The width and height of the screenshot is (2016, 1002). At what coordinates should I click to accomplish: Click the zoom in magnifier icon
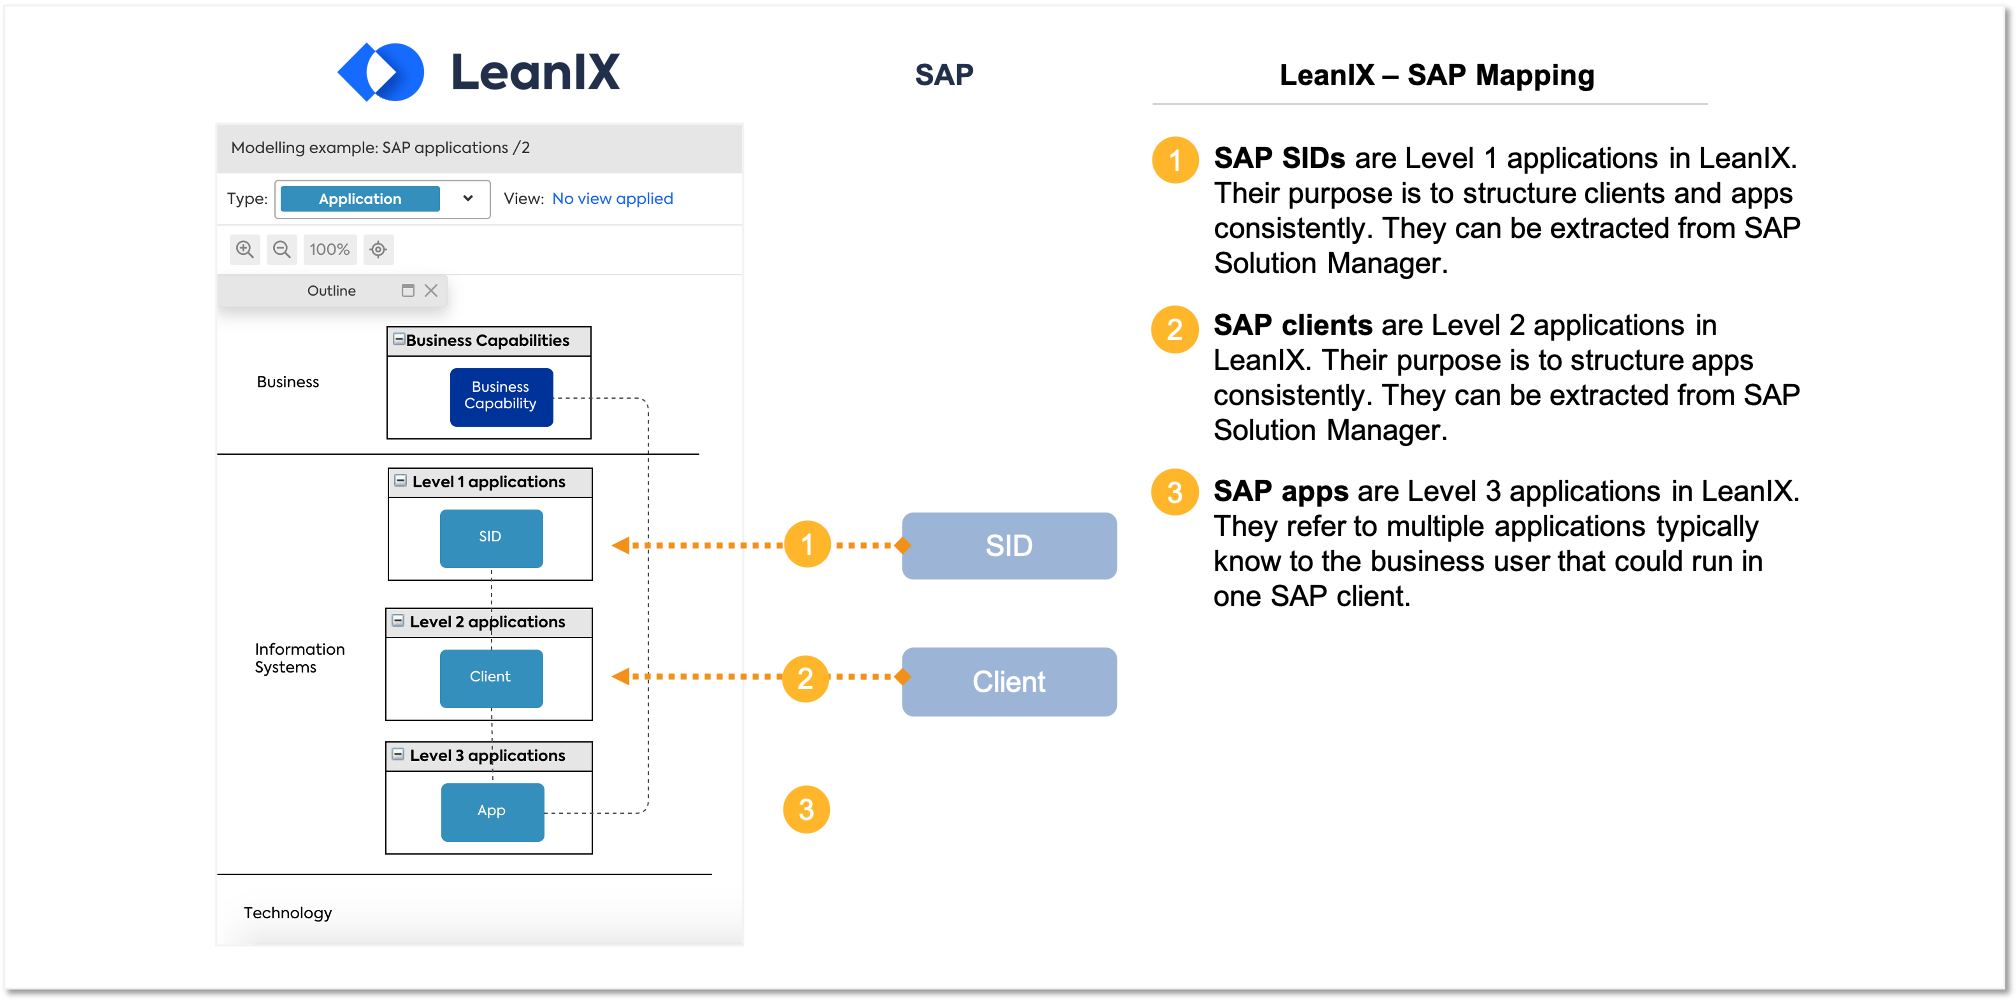[x=245, y=250]
